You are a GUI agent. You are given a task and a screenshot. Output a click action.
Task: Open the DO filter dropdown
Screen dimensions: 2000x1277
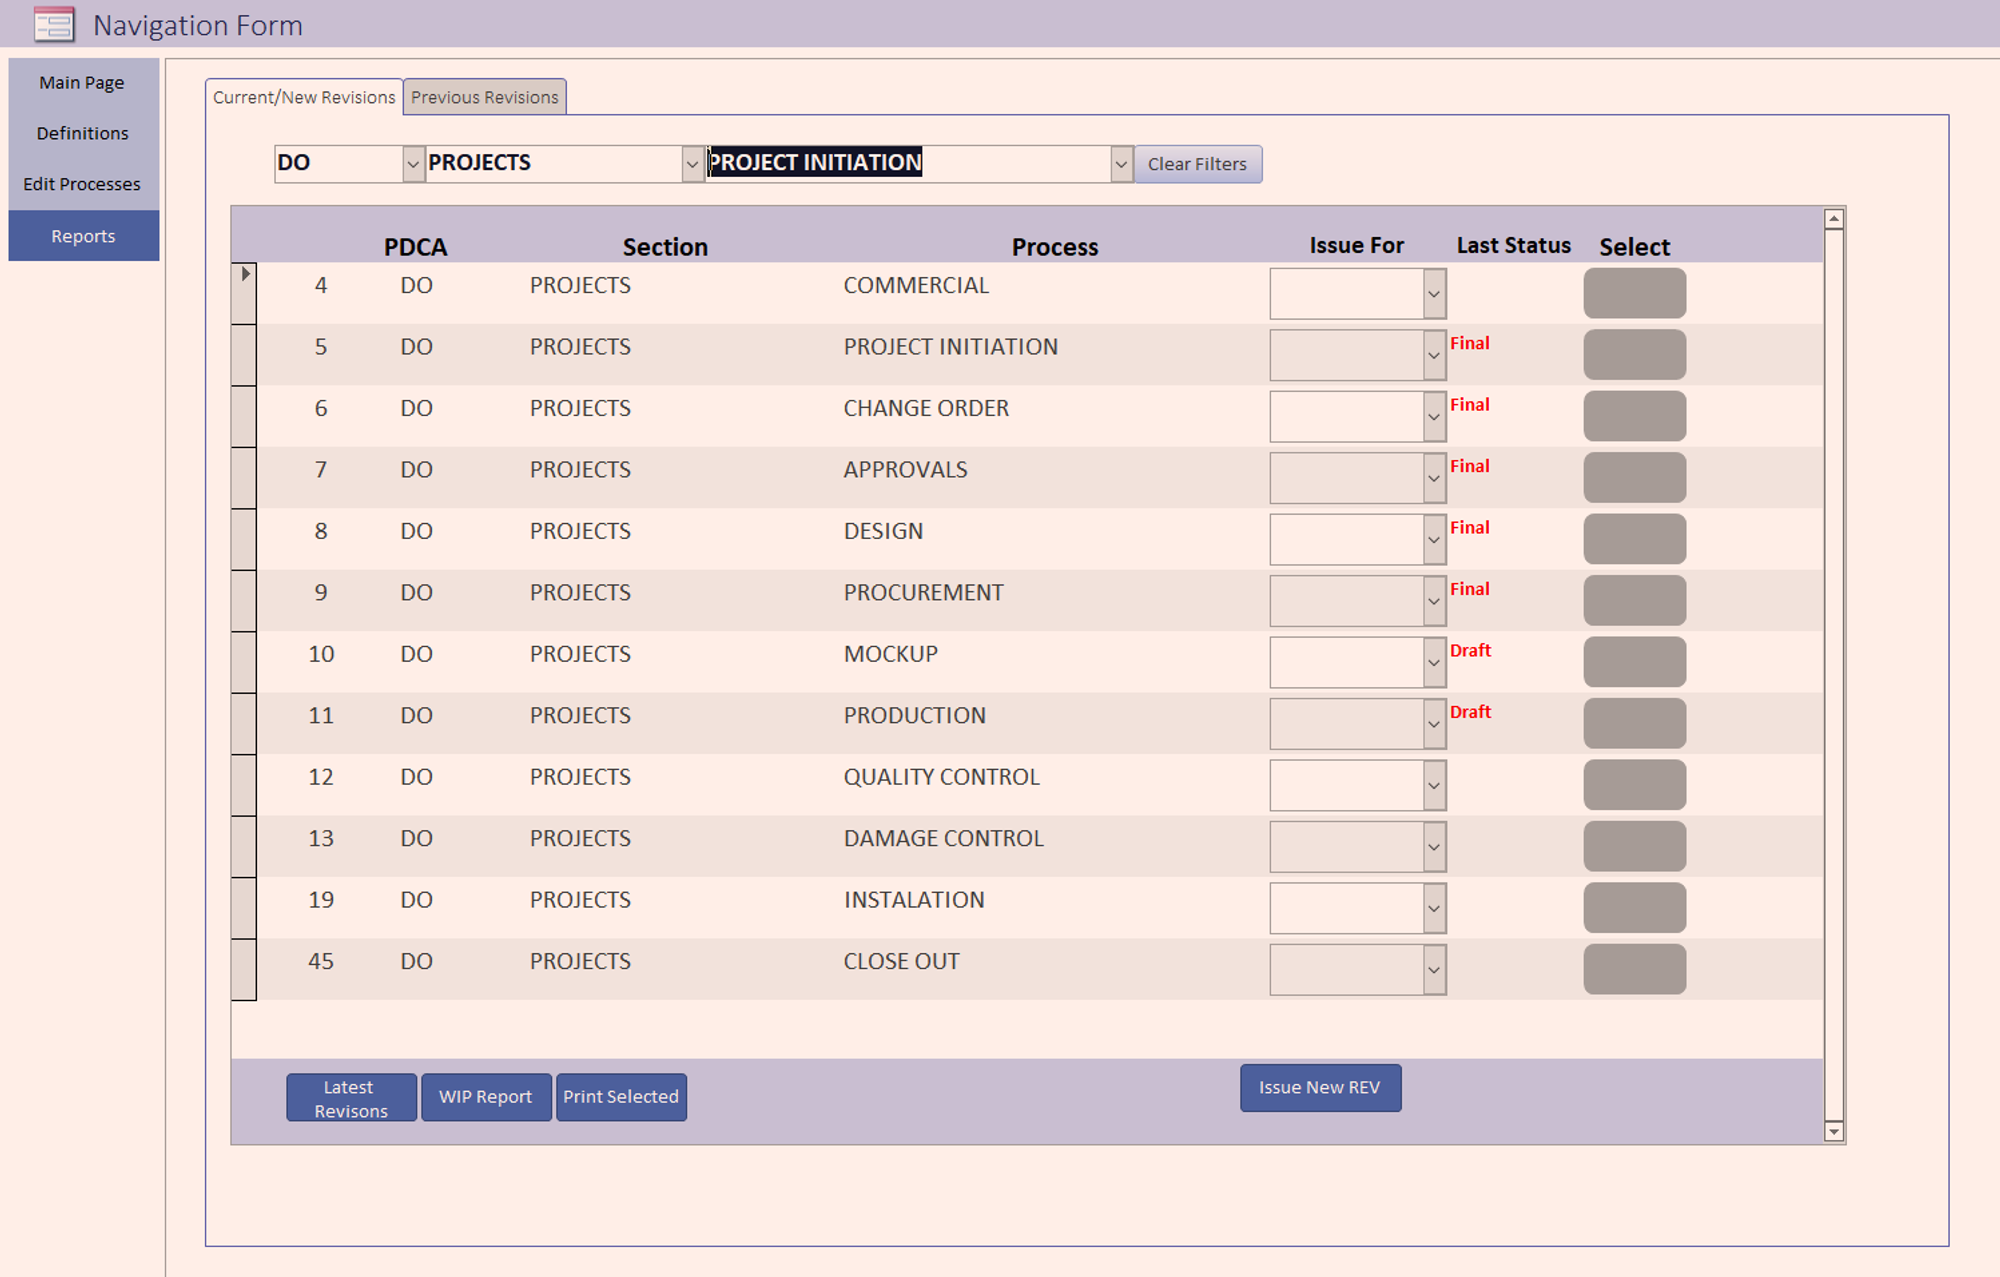point(412,164)
